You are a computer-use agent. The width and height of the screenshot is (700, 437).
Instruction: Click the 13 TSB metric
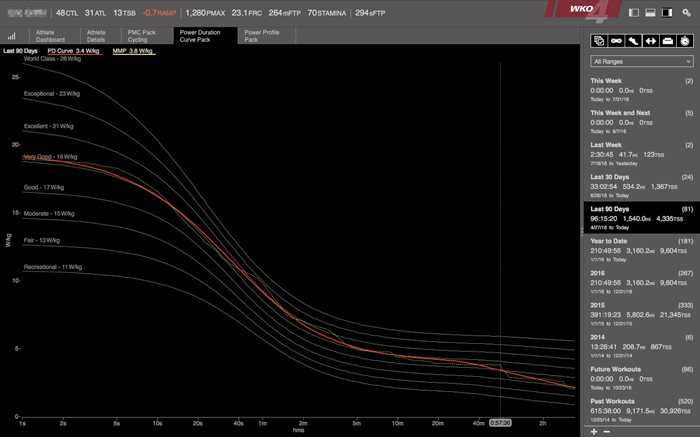click(x=125, y=13)
